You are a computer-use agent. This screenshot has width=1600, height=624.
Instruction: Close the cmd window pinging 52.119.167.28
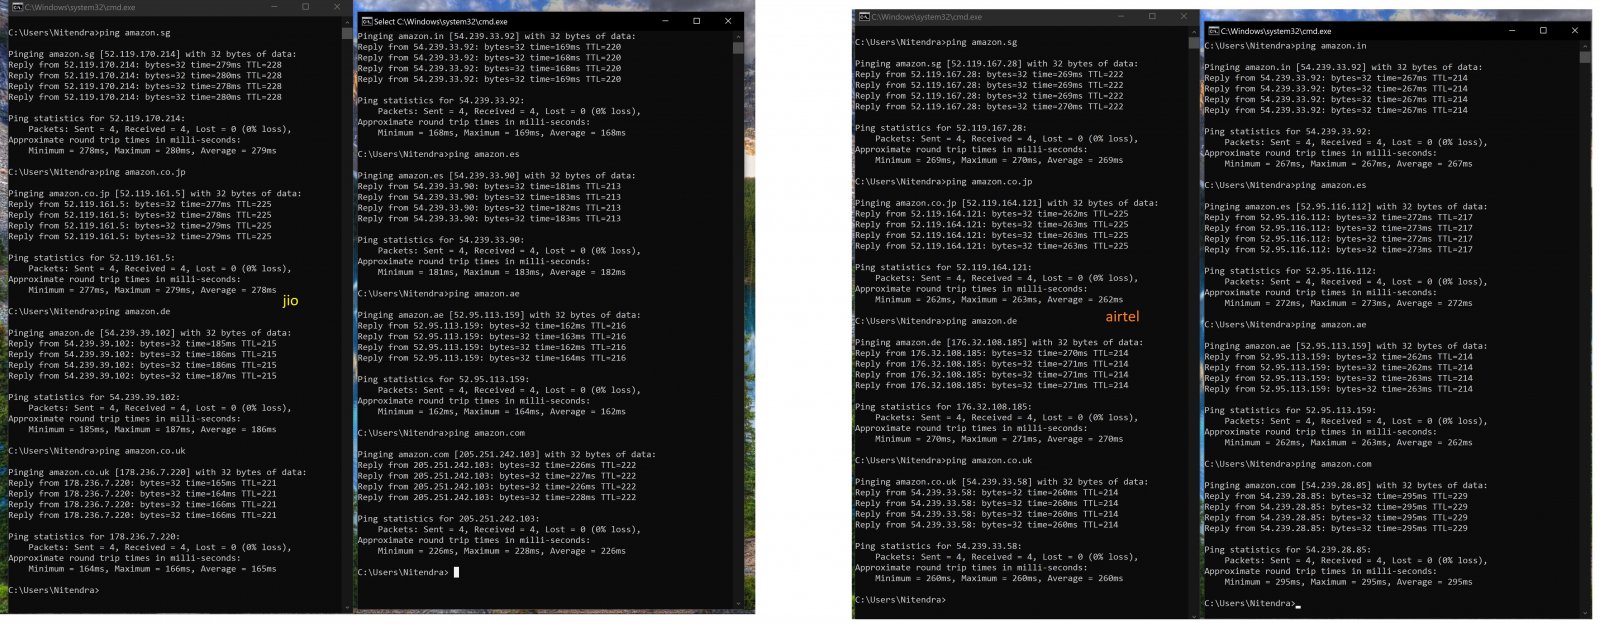1182,16
